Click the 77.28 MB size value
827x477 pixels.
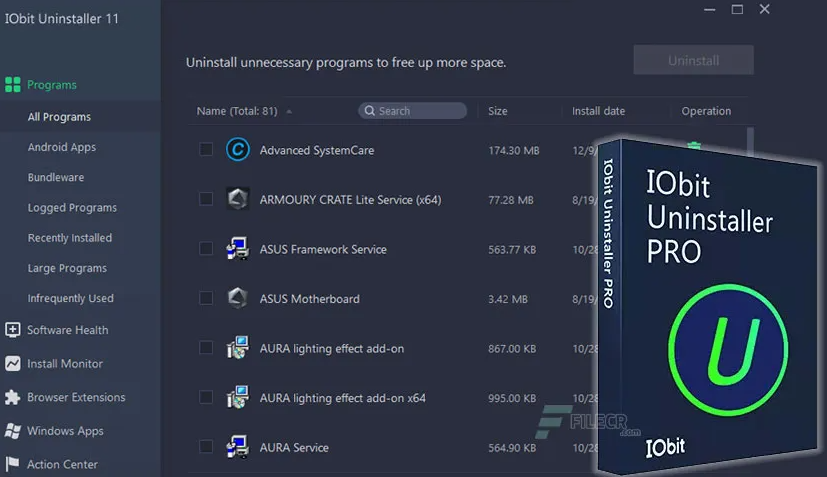pyautogui.click(x=511, y=200)
